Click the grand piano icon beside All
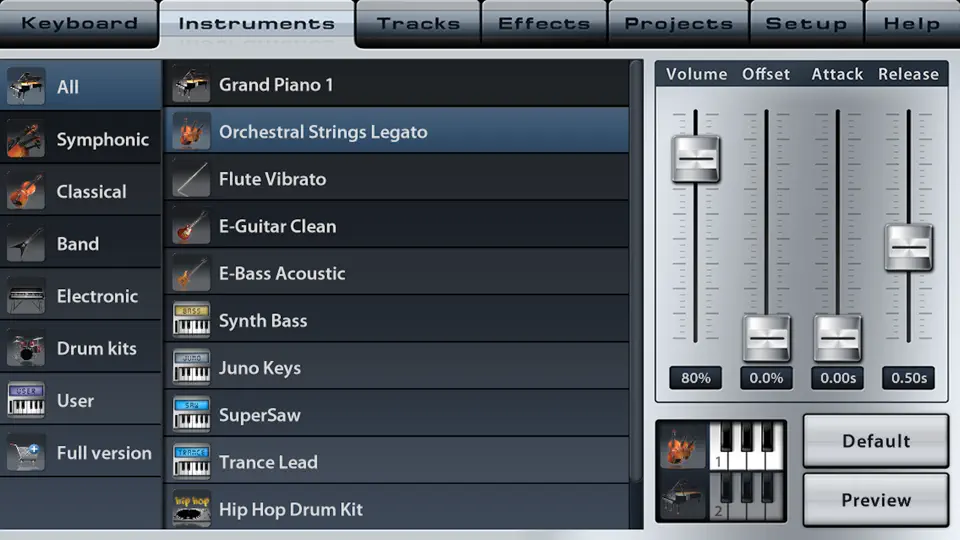 pos(26,86)
